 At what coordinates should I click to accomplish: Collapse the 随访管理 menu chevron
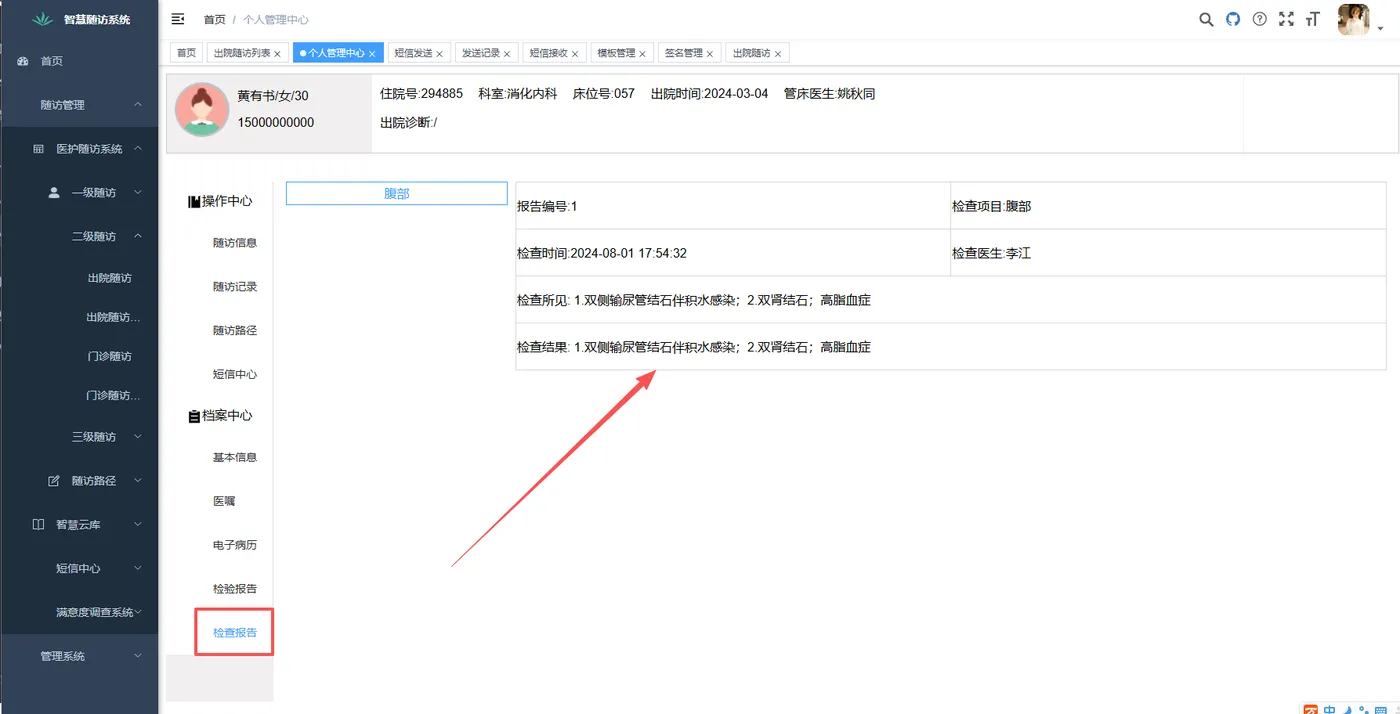137,105
